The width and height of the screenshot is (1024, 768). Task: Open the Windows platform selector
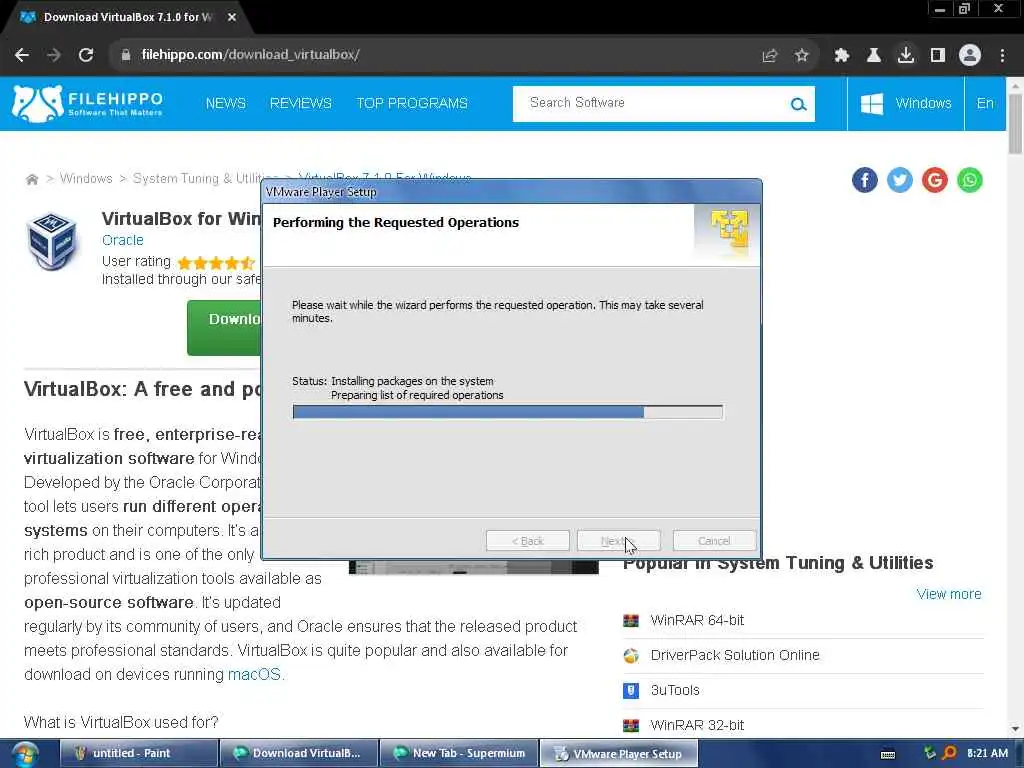(x=905, y=103)
